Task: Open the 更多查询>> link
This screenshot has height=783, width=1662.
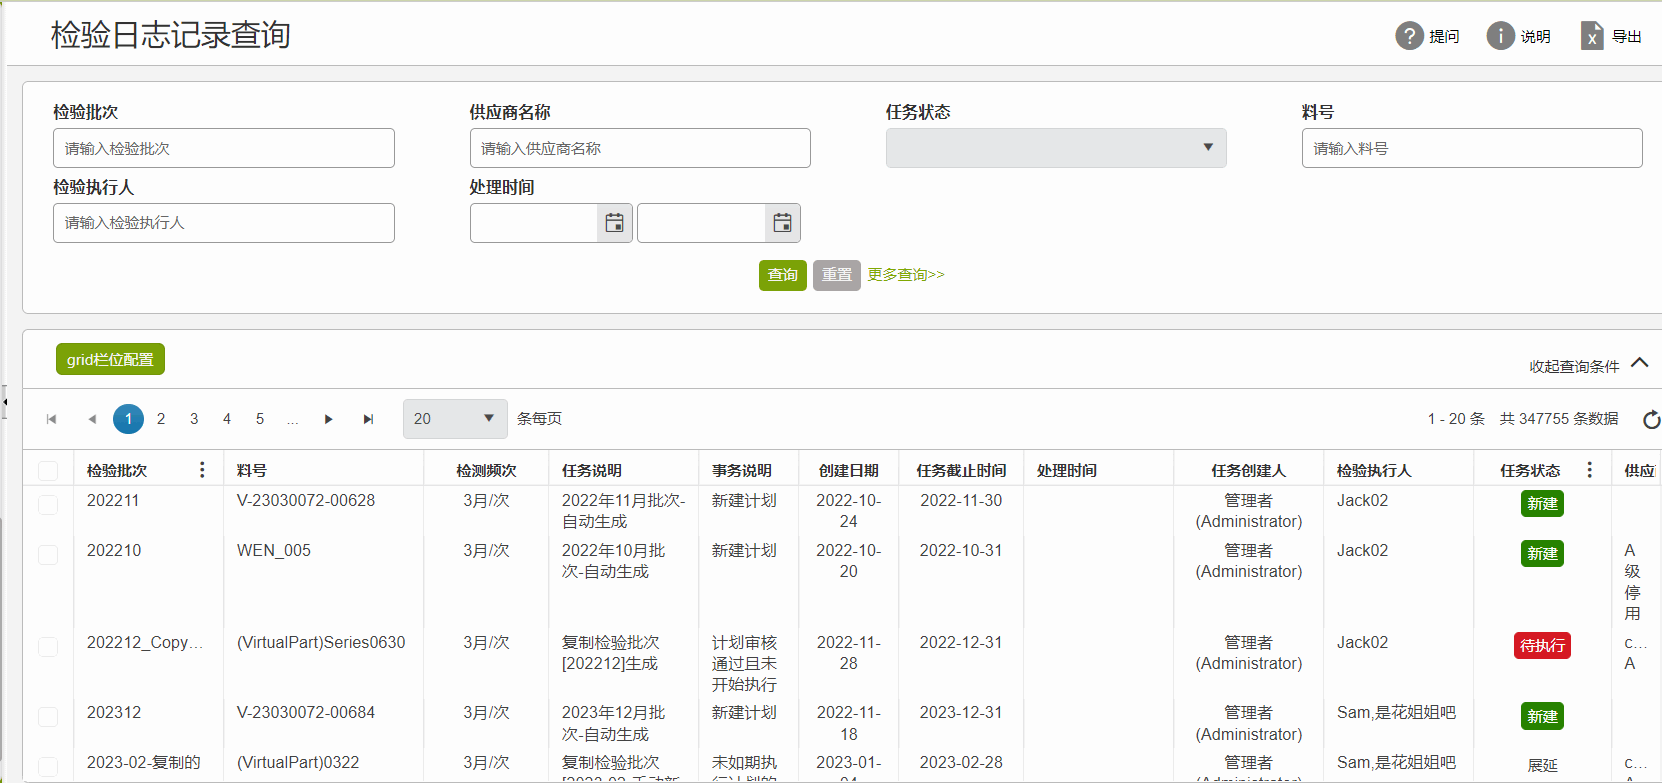Action: [906, 275]
